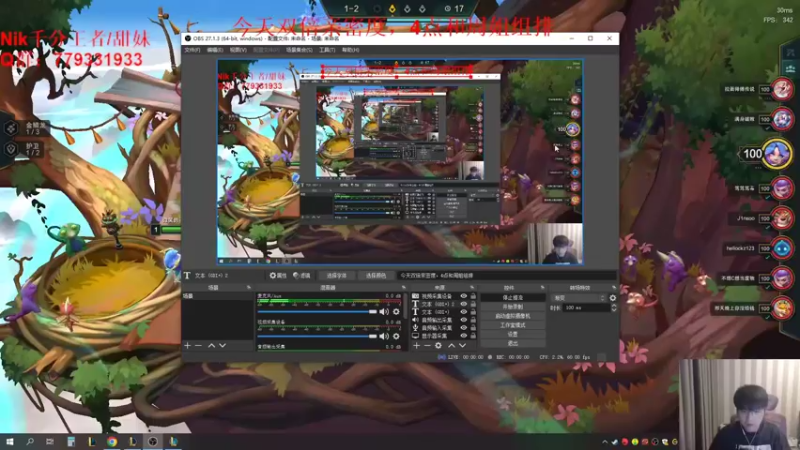Open the 文件(F) menu in OBS

tap(192, 50)
